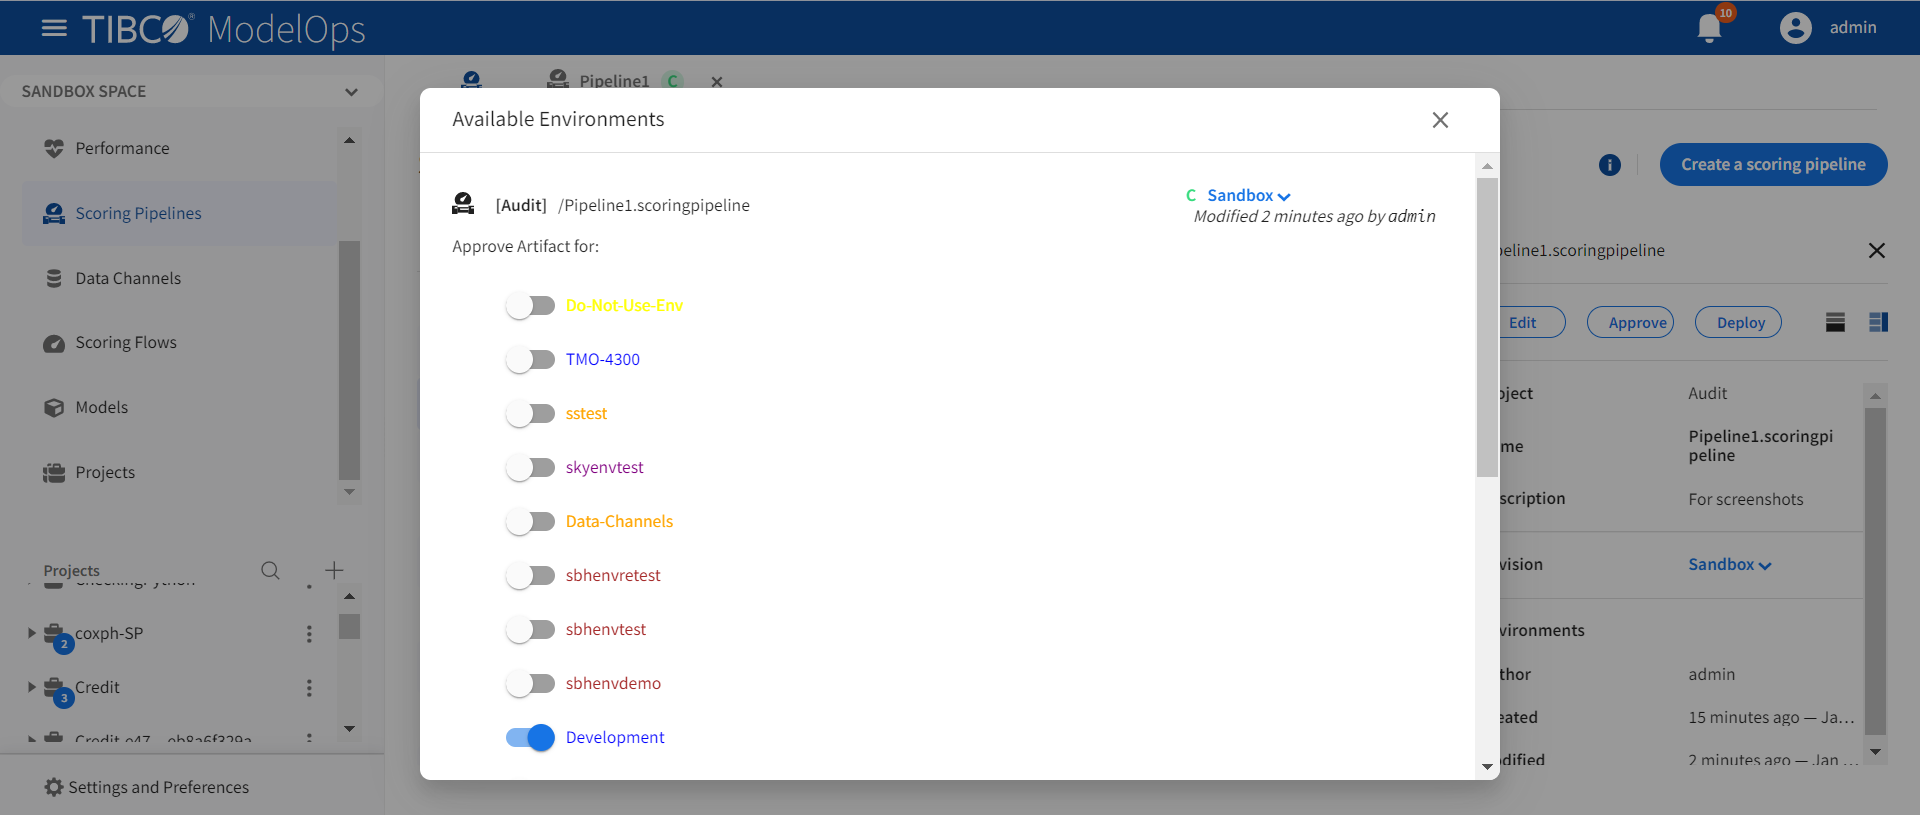Switch on sbhenvretest approval
This screenshot has height=815, width=1920.
(530, 576)
